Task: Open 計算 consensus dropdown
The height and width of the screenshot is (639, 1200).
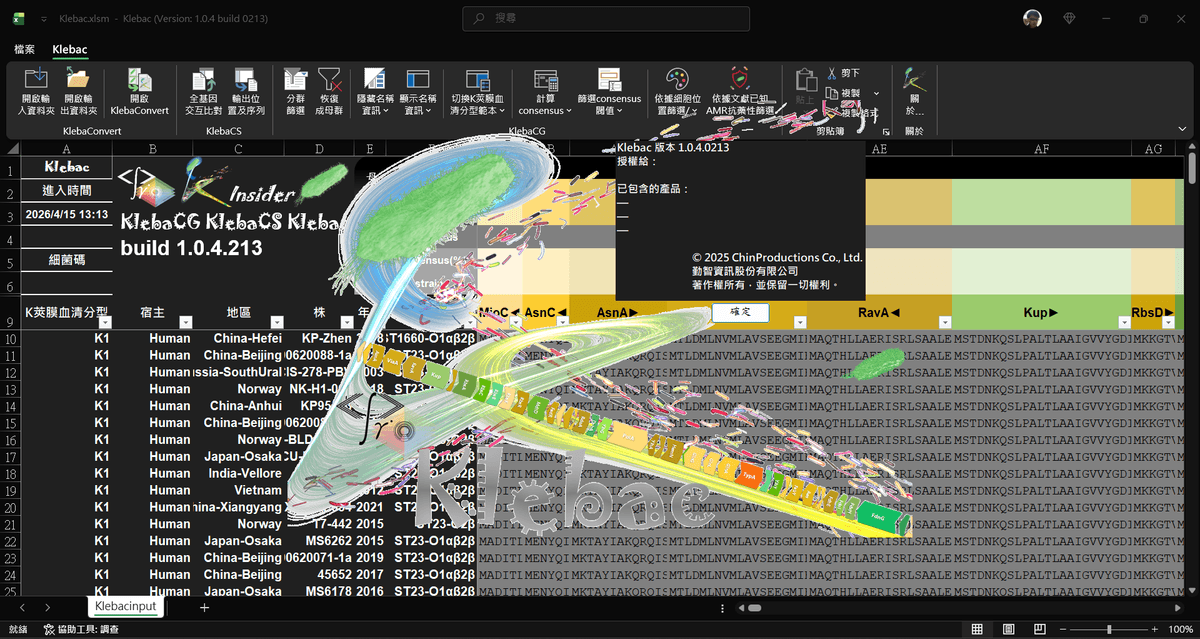Action: (545, 92)
